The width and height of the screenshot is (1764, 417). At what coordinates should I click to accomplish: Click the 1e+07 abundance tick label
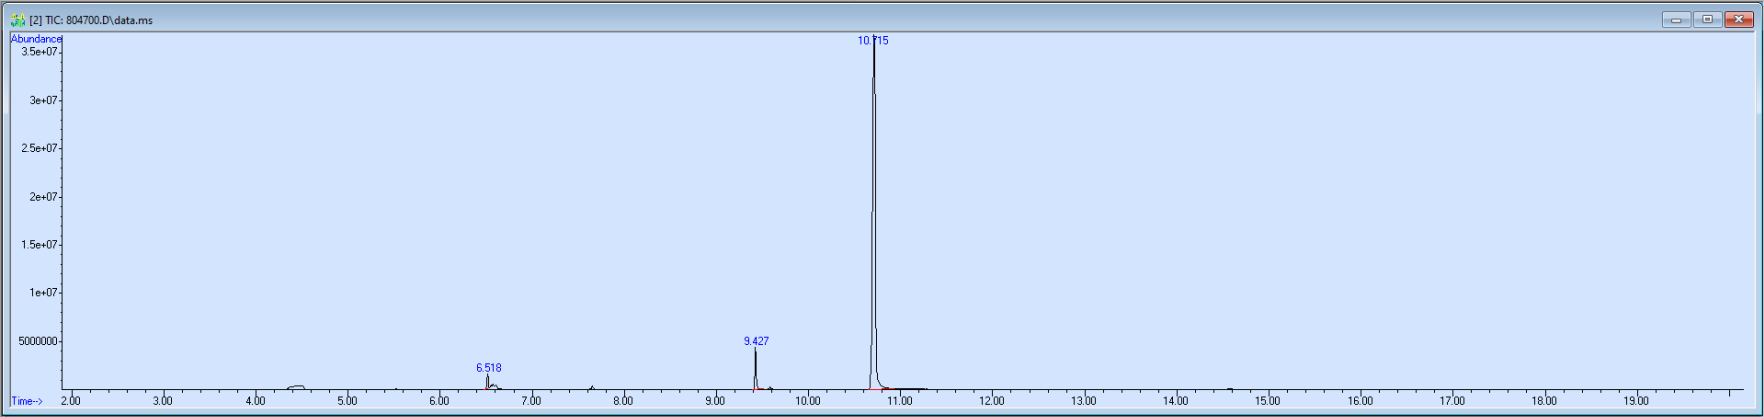pos(44,293)
